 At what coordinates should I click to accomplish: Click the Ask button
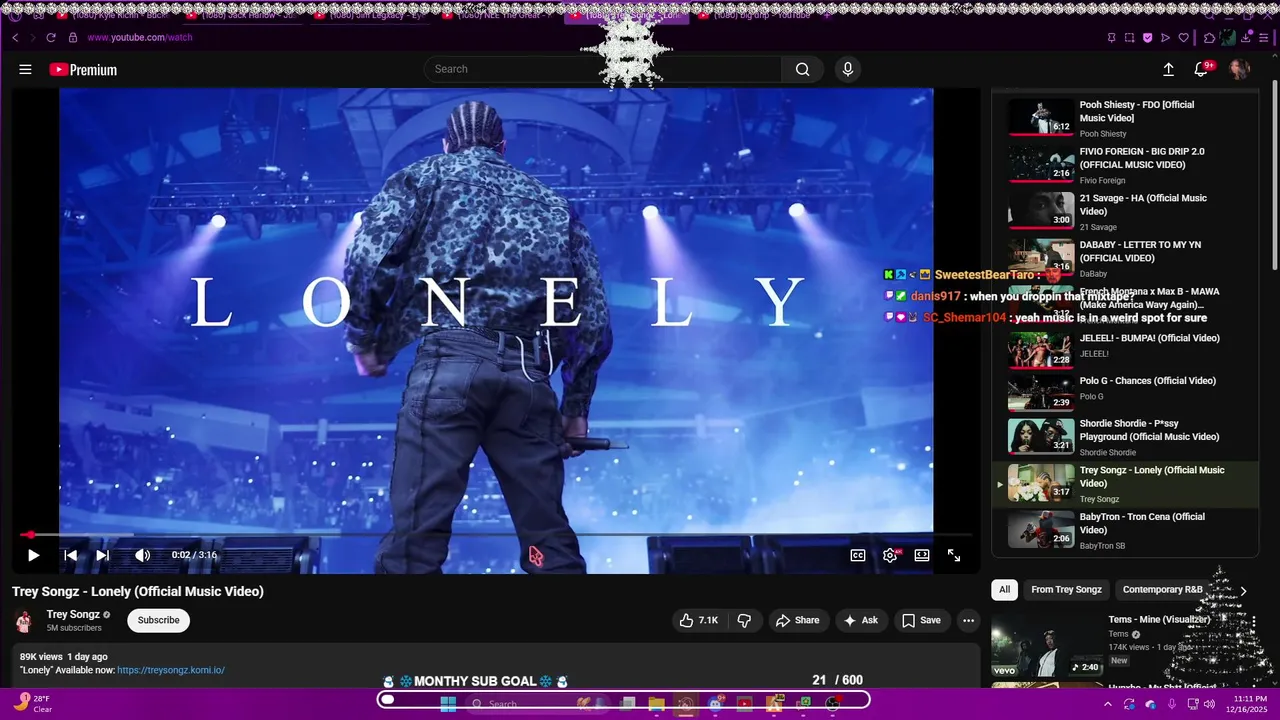tap(860, 620)
